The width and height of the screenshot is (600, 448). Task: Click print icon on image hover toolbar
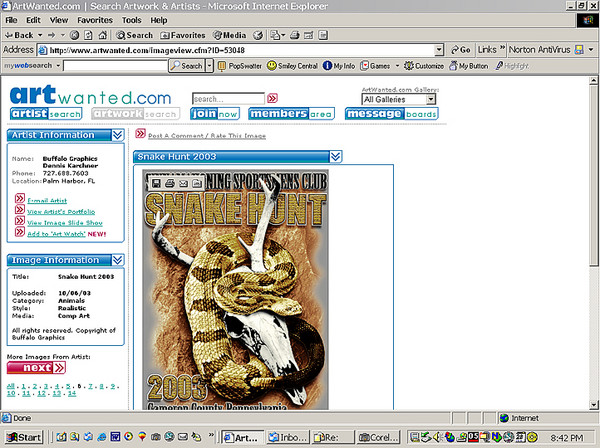(170, 184)
